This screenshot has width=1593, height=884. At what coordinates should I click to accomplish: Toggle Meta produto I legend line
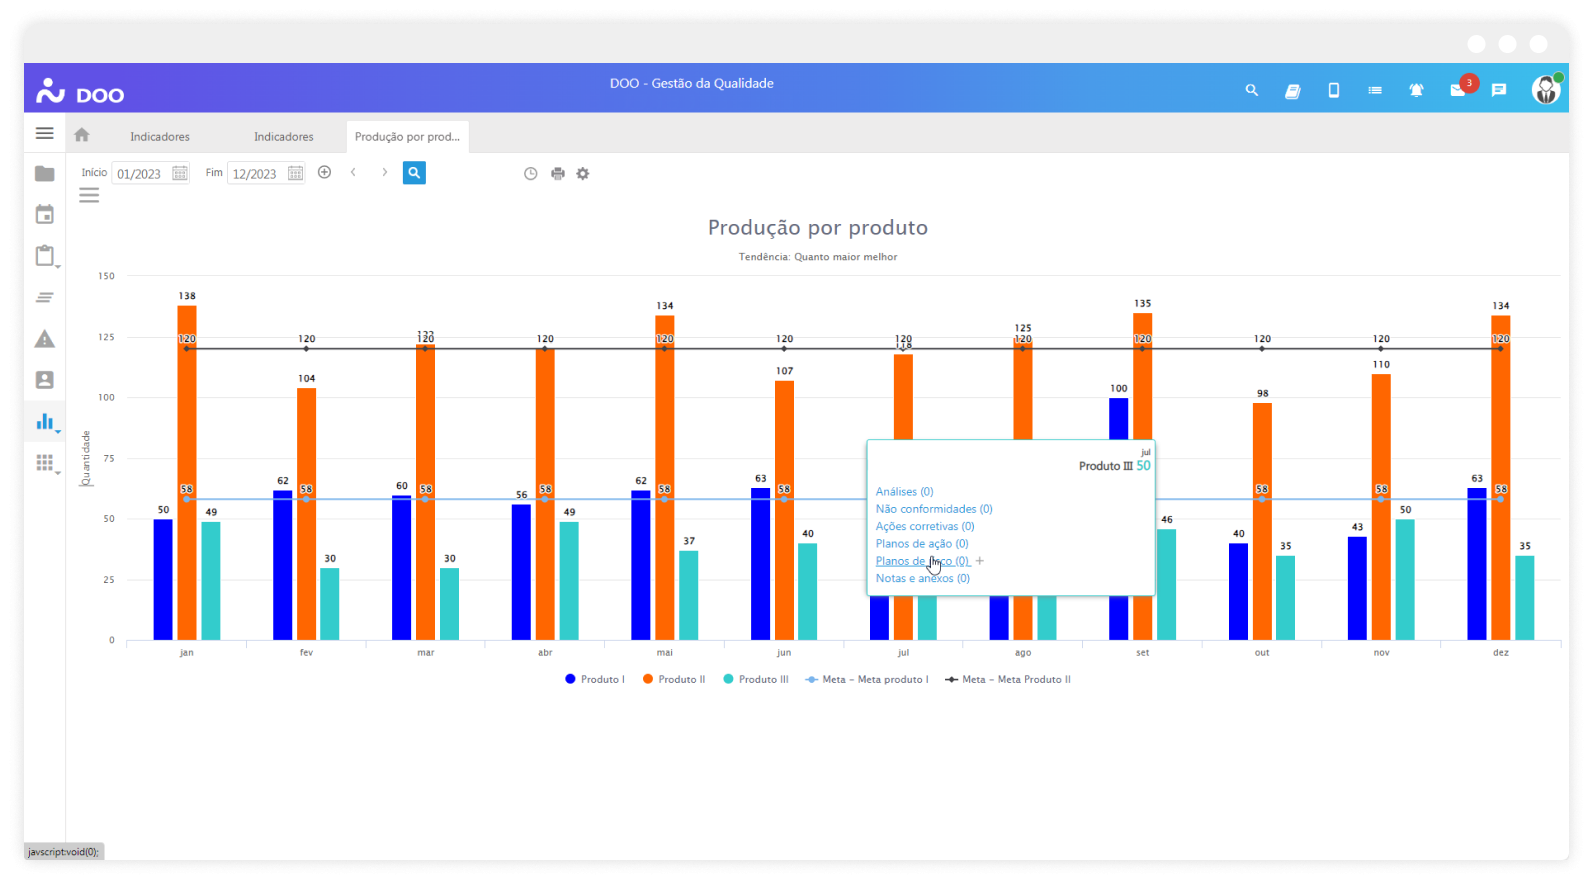pos(867,679)
